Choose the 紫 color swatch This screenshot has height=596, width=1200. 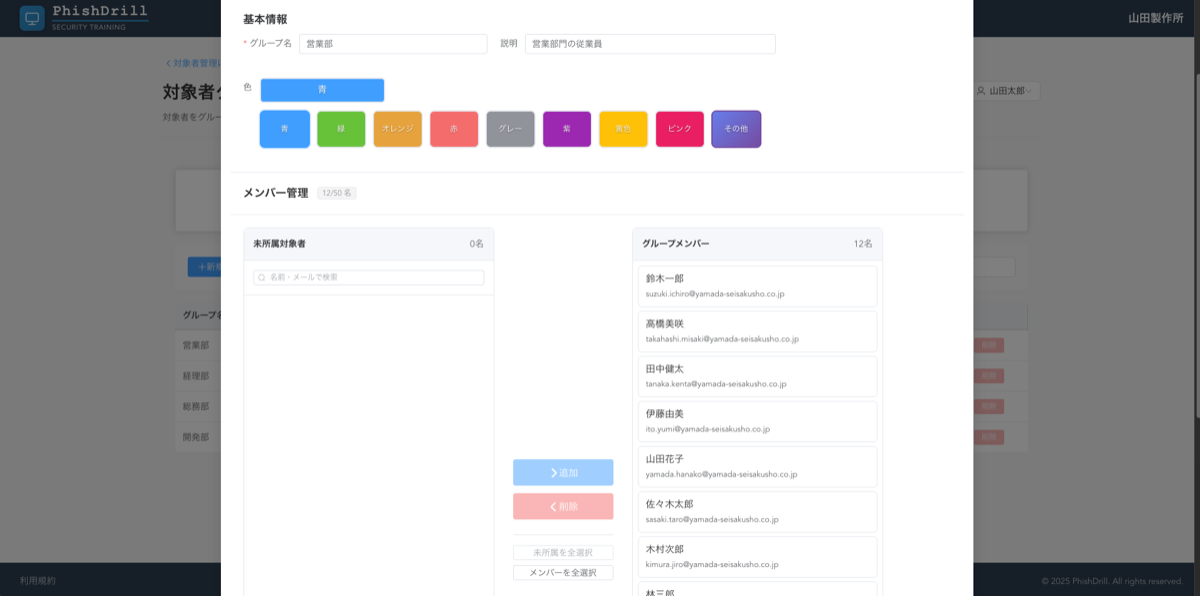[x=567, y=129]
